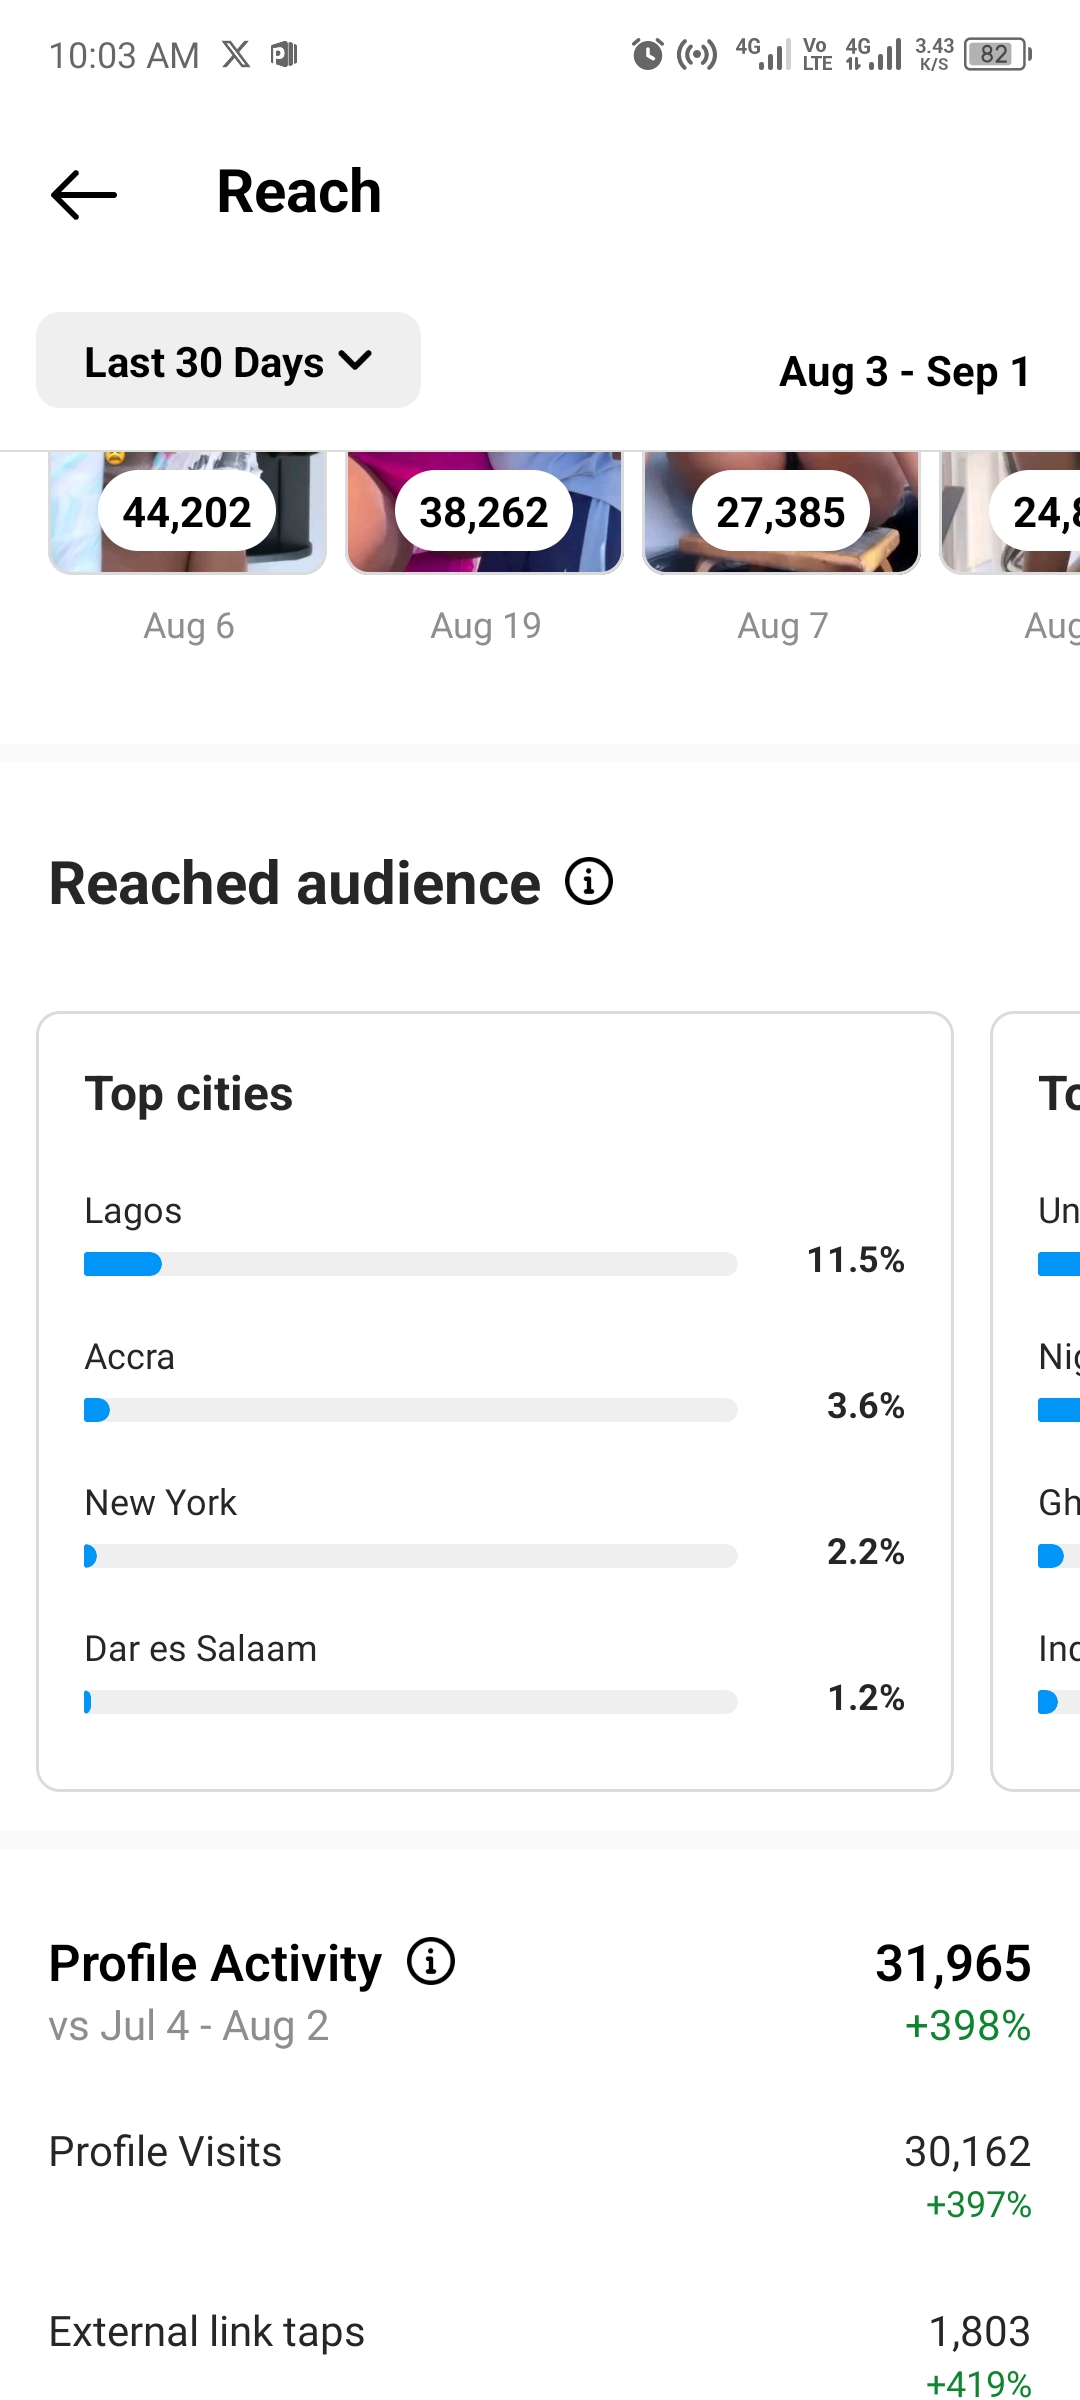
Task: Tap the back arrow icon
Action: [x=84, y=194]
